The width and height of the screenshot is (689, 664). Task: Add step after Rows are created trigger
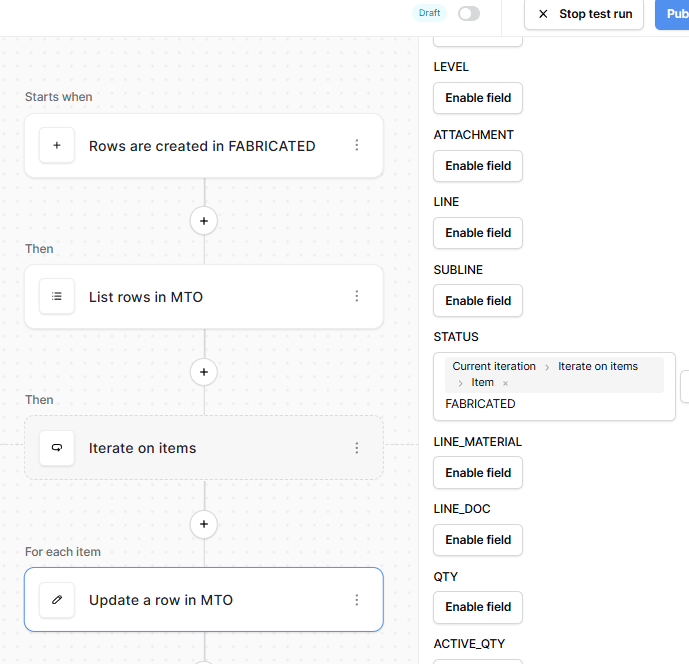(x=204, y=221)
